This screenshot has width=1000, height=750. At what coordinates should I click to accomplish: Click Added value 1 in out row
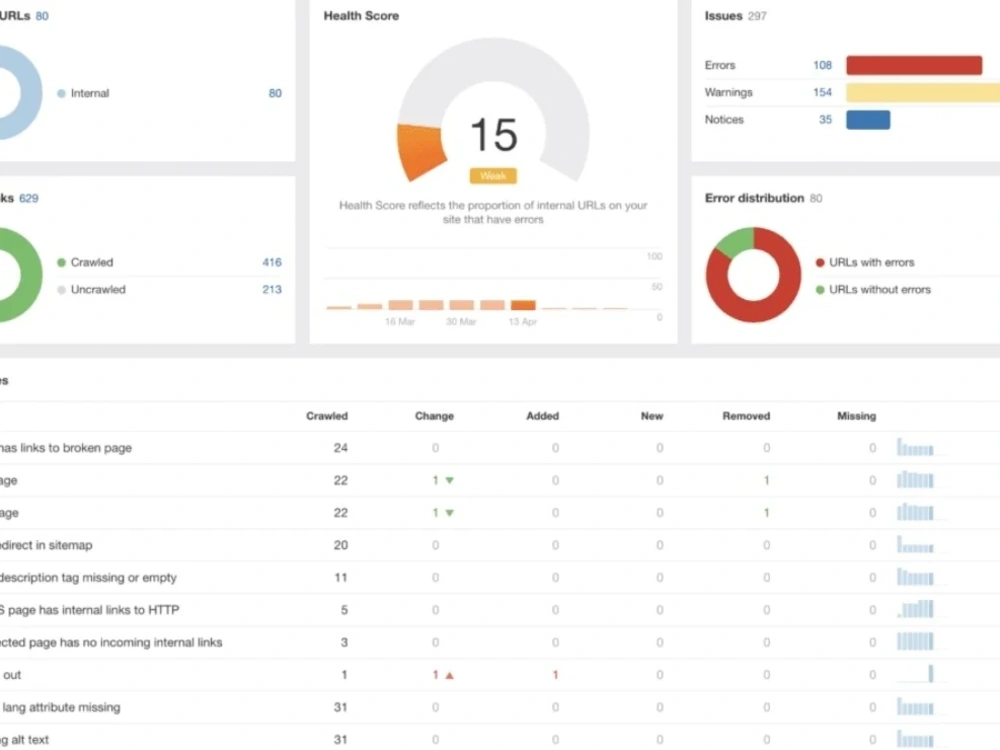coord(555,675)
